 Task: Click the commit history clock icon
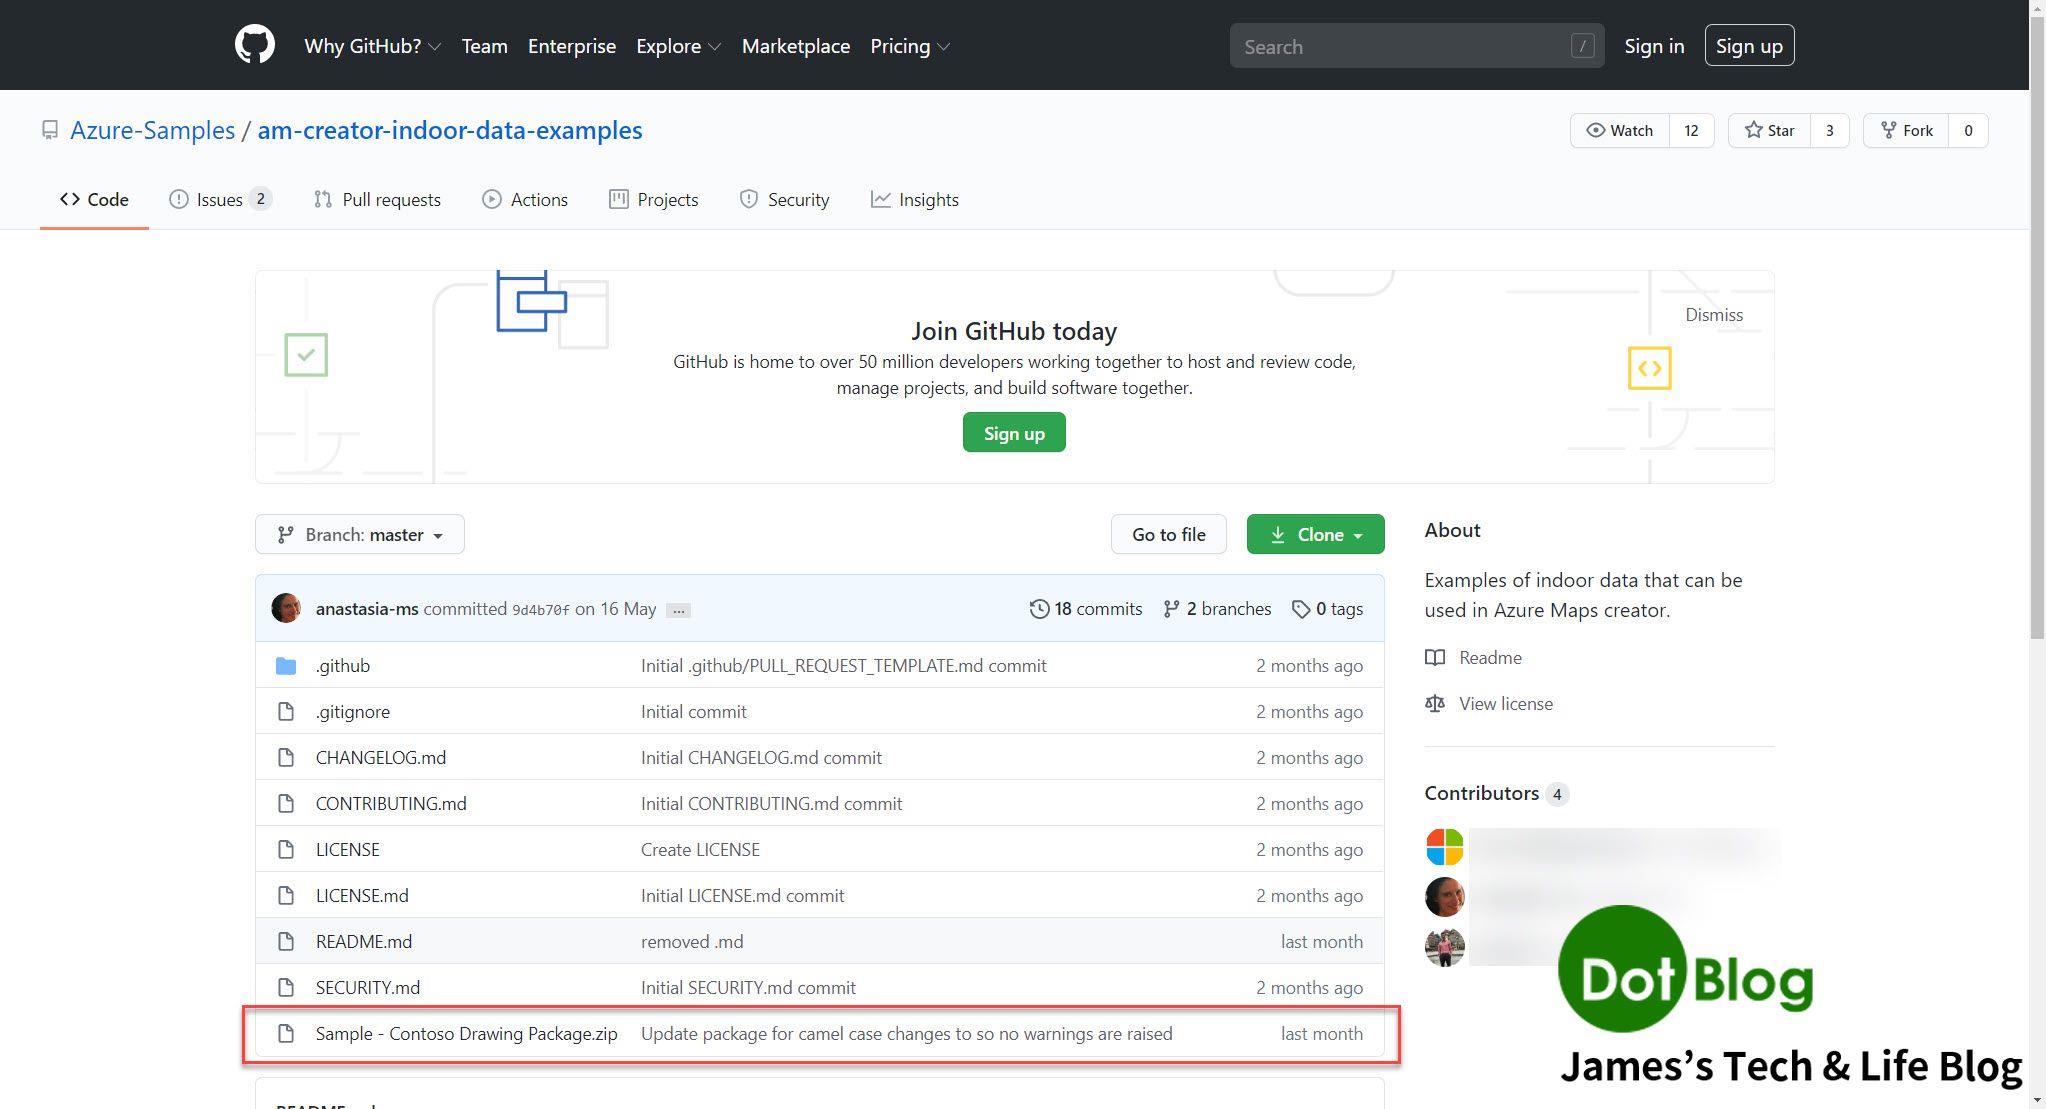[1039, 609]
